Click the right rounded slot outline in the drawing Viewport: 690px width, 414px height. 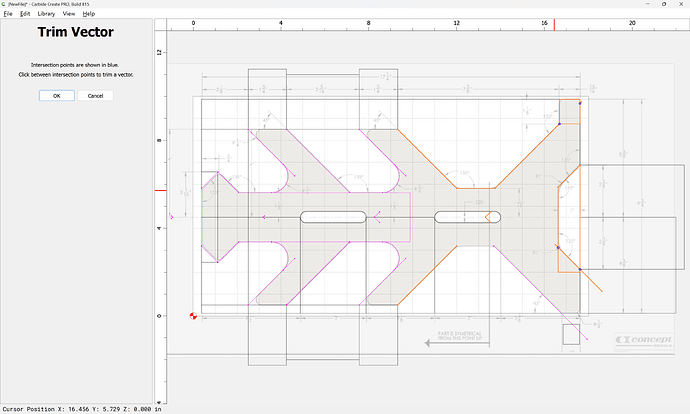coord(467,217)
